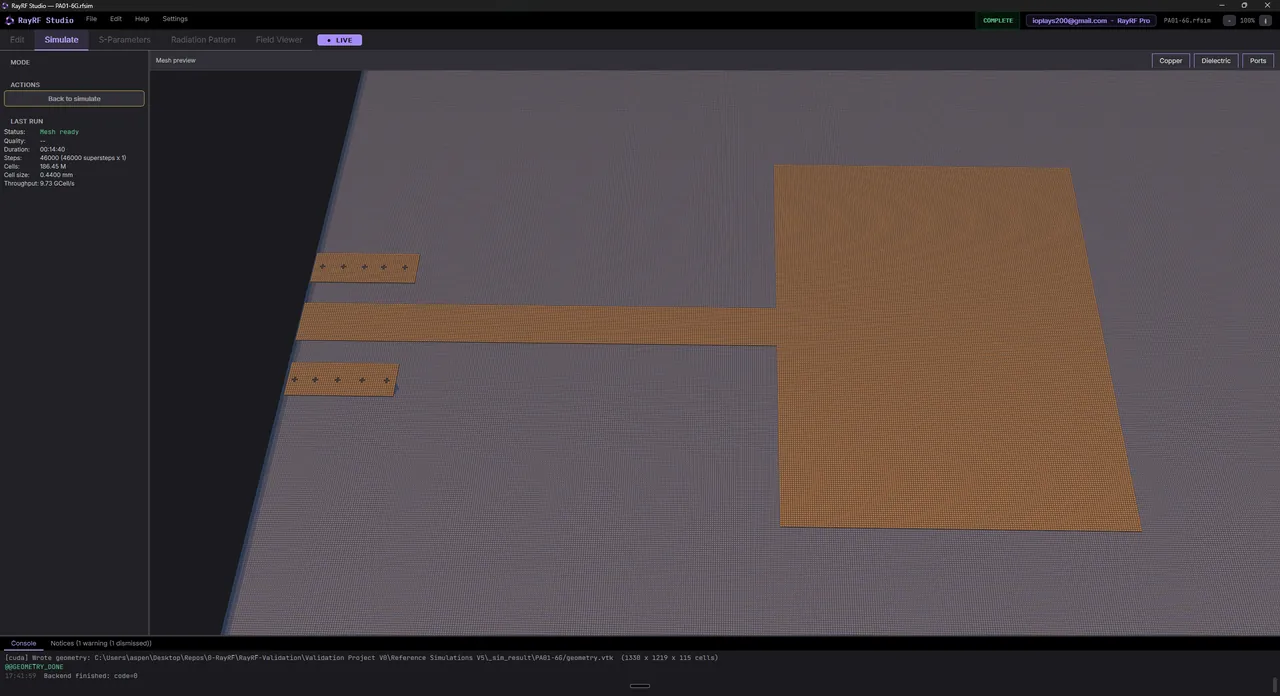Click the feed line strip in mesh preview
1280x696 pixels.
coord(536,324)
